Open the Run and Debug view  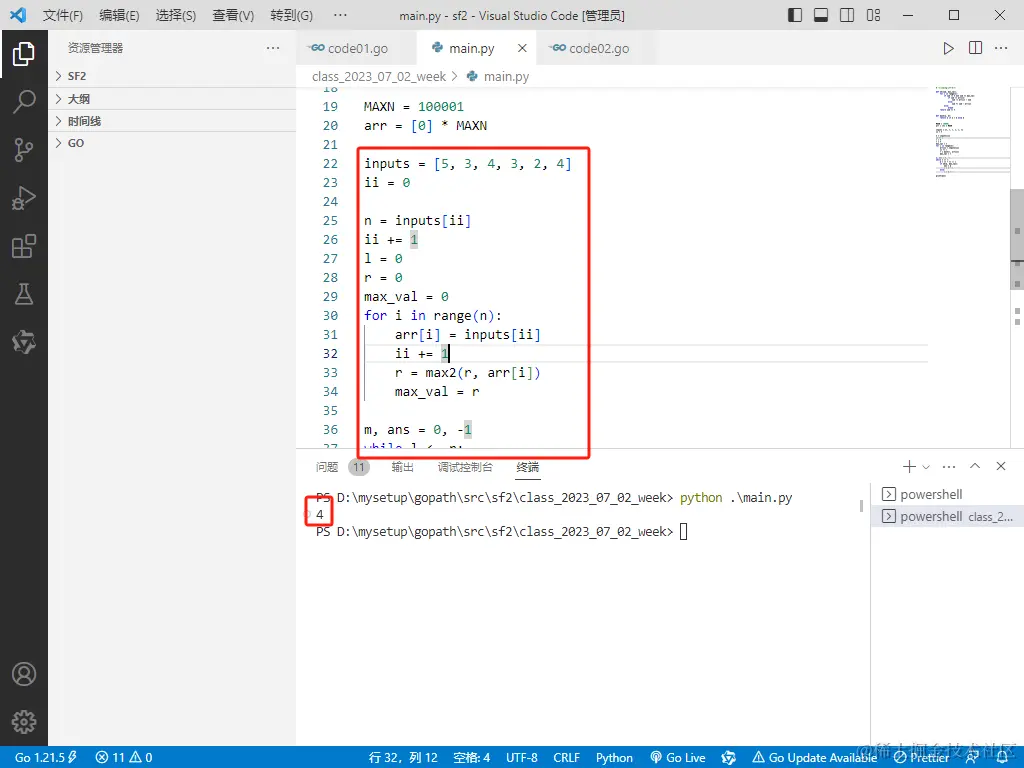24,198
